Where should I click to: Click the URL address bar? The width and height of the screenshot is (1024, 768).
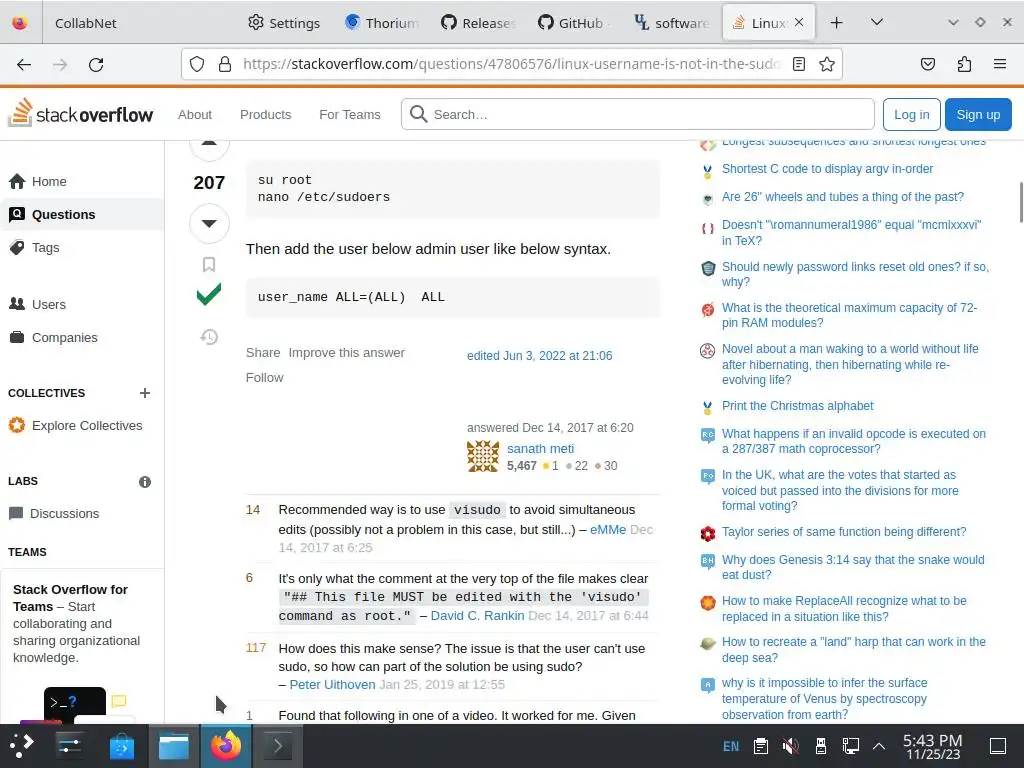[x=511, y=64]
